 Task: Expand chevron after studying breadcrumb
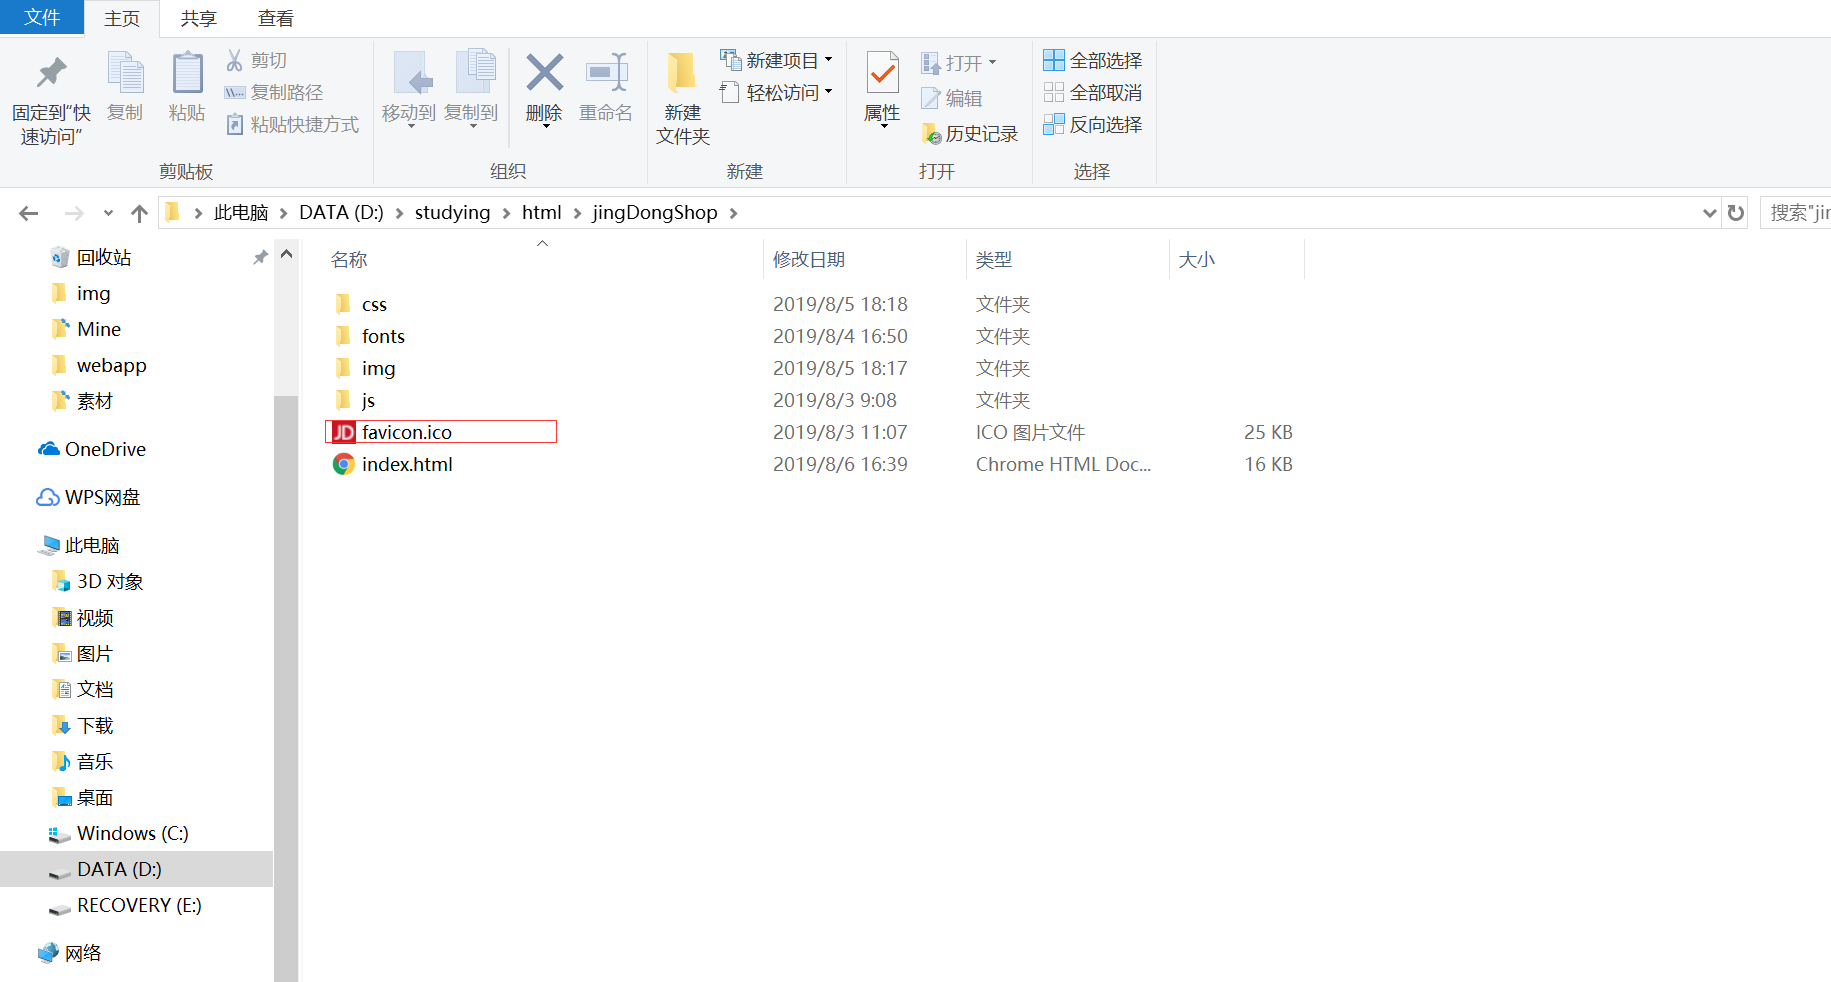click(505, 213)
